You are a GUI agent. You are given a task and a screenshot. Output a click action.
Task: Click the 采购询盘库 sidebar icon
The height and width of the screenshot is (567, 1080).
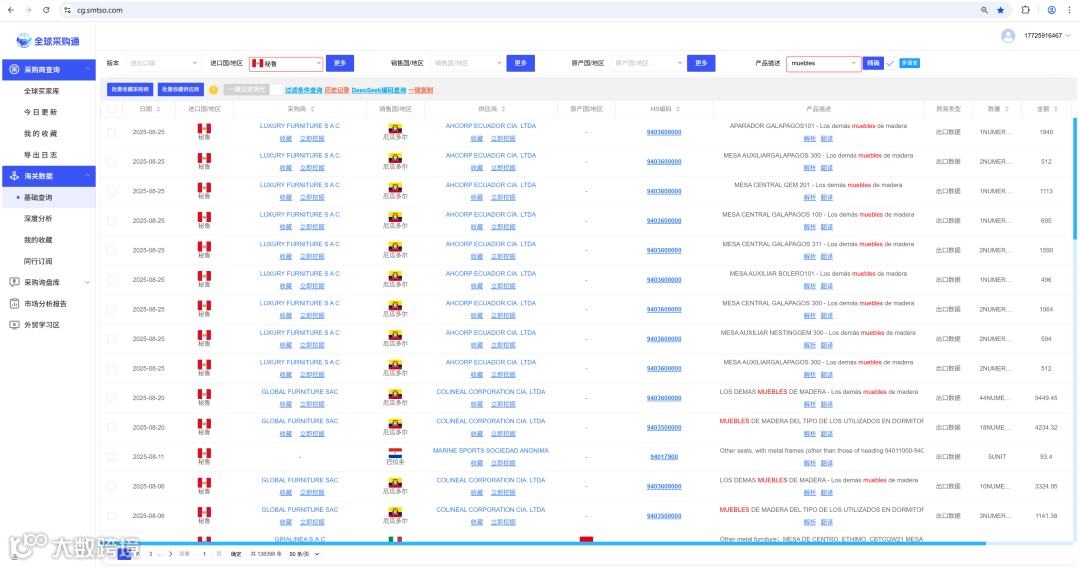14,282
